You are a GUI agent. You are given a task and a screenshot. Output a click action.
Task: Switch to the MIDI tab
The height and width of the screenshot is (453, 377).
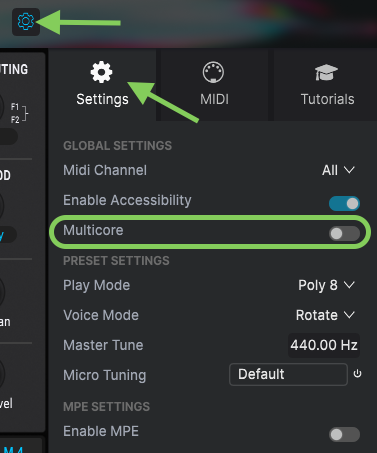[214, 85]
